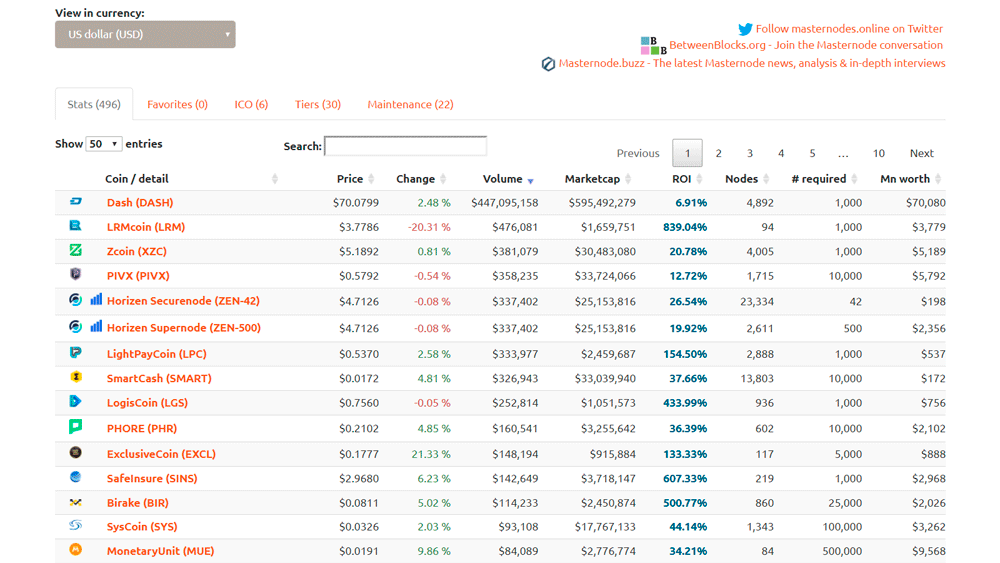The width and height of the screenshot is (1000, 563).
Task: Sort table by Mn worth column
Action: [x=910, y=179]
